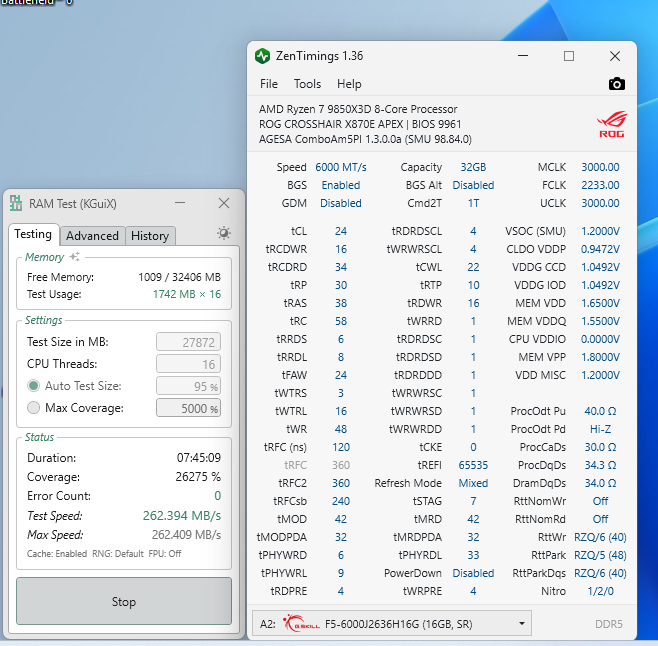Click the Cmd2T value 1T
The width and height of the screenshot is (658, 646).
tap(473, 203)
